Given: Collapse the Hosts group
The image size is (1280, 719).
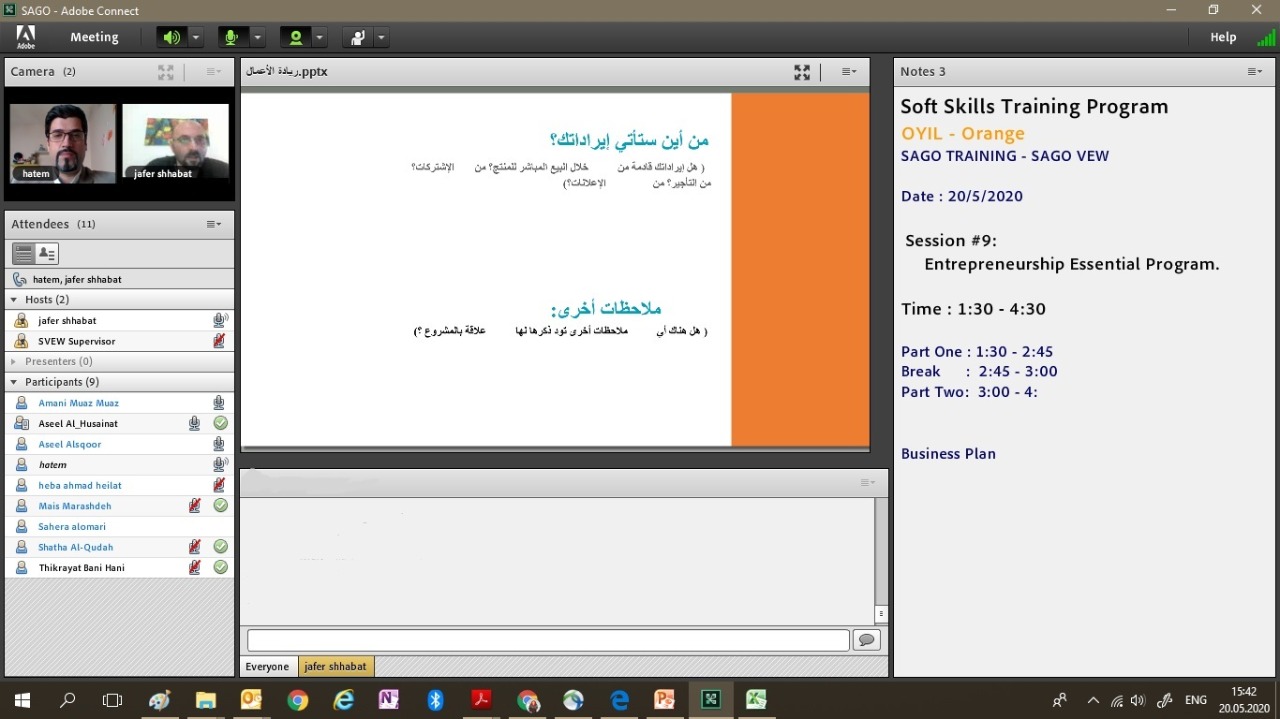Looking at the screenshot, I should 14,300.
